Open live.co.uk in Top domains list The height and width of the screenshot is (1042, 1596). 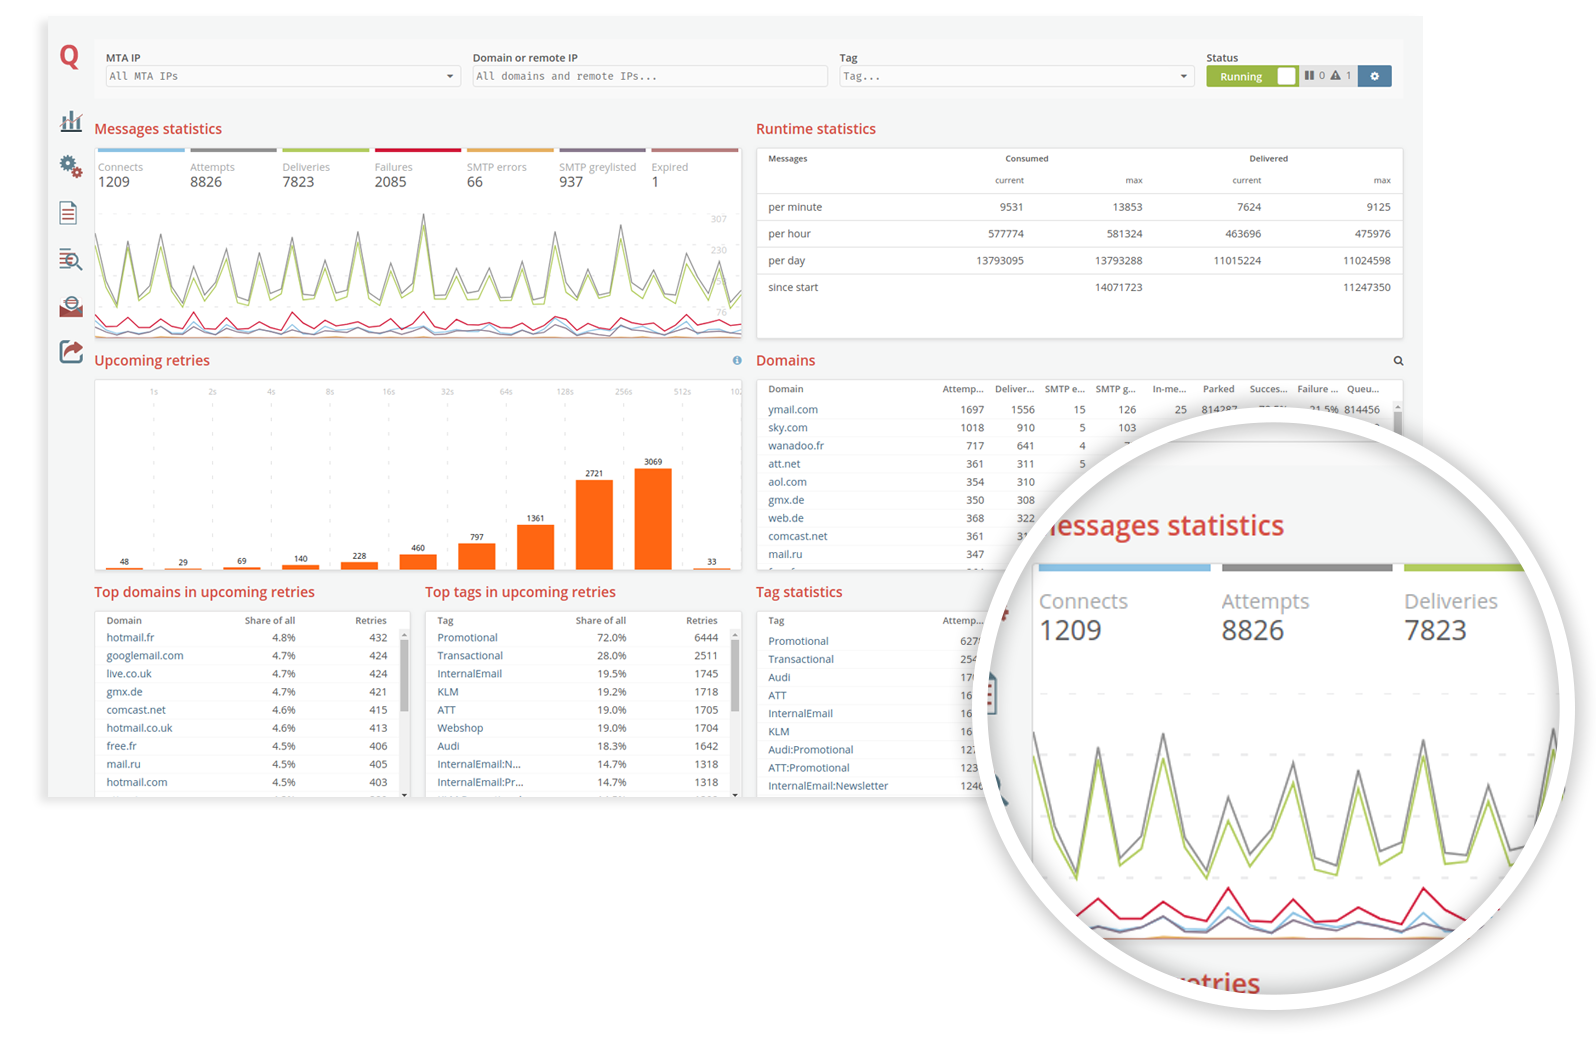point(129,674)
